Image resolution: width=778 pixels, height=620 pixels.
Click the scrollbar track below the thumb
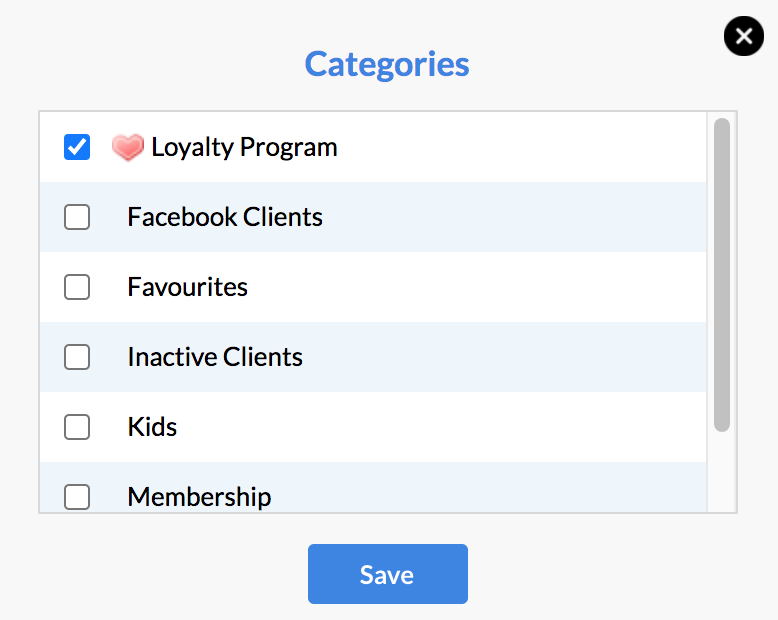click(x=721, y=471)
